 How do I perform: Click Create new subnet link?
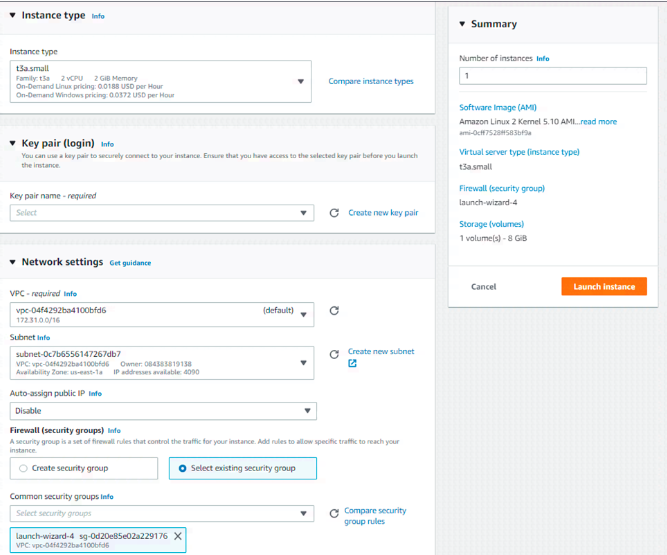381,351
